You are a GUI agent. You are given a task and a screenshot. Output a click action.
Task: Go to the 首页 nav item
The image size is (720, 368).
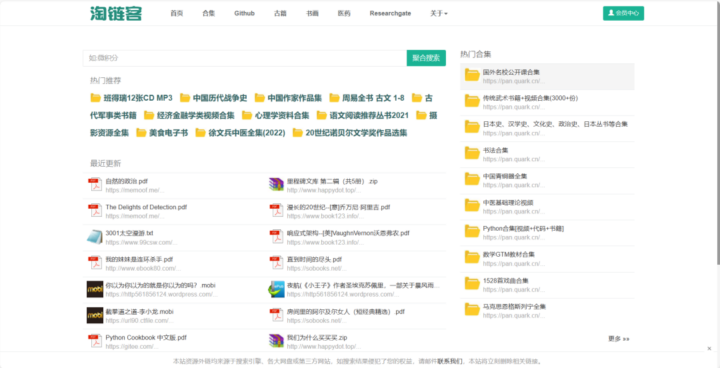tap(177, 13)
